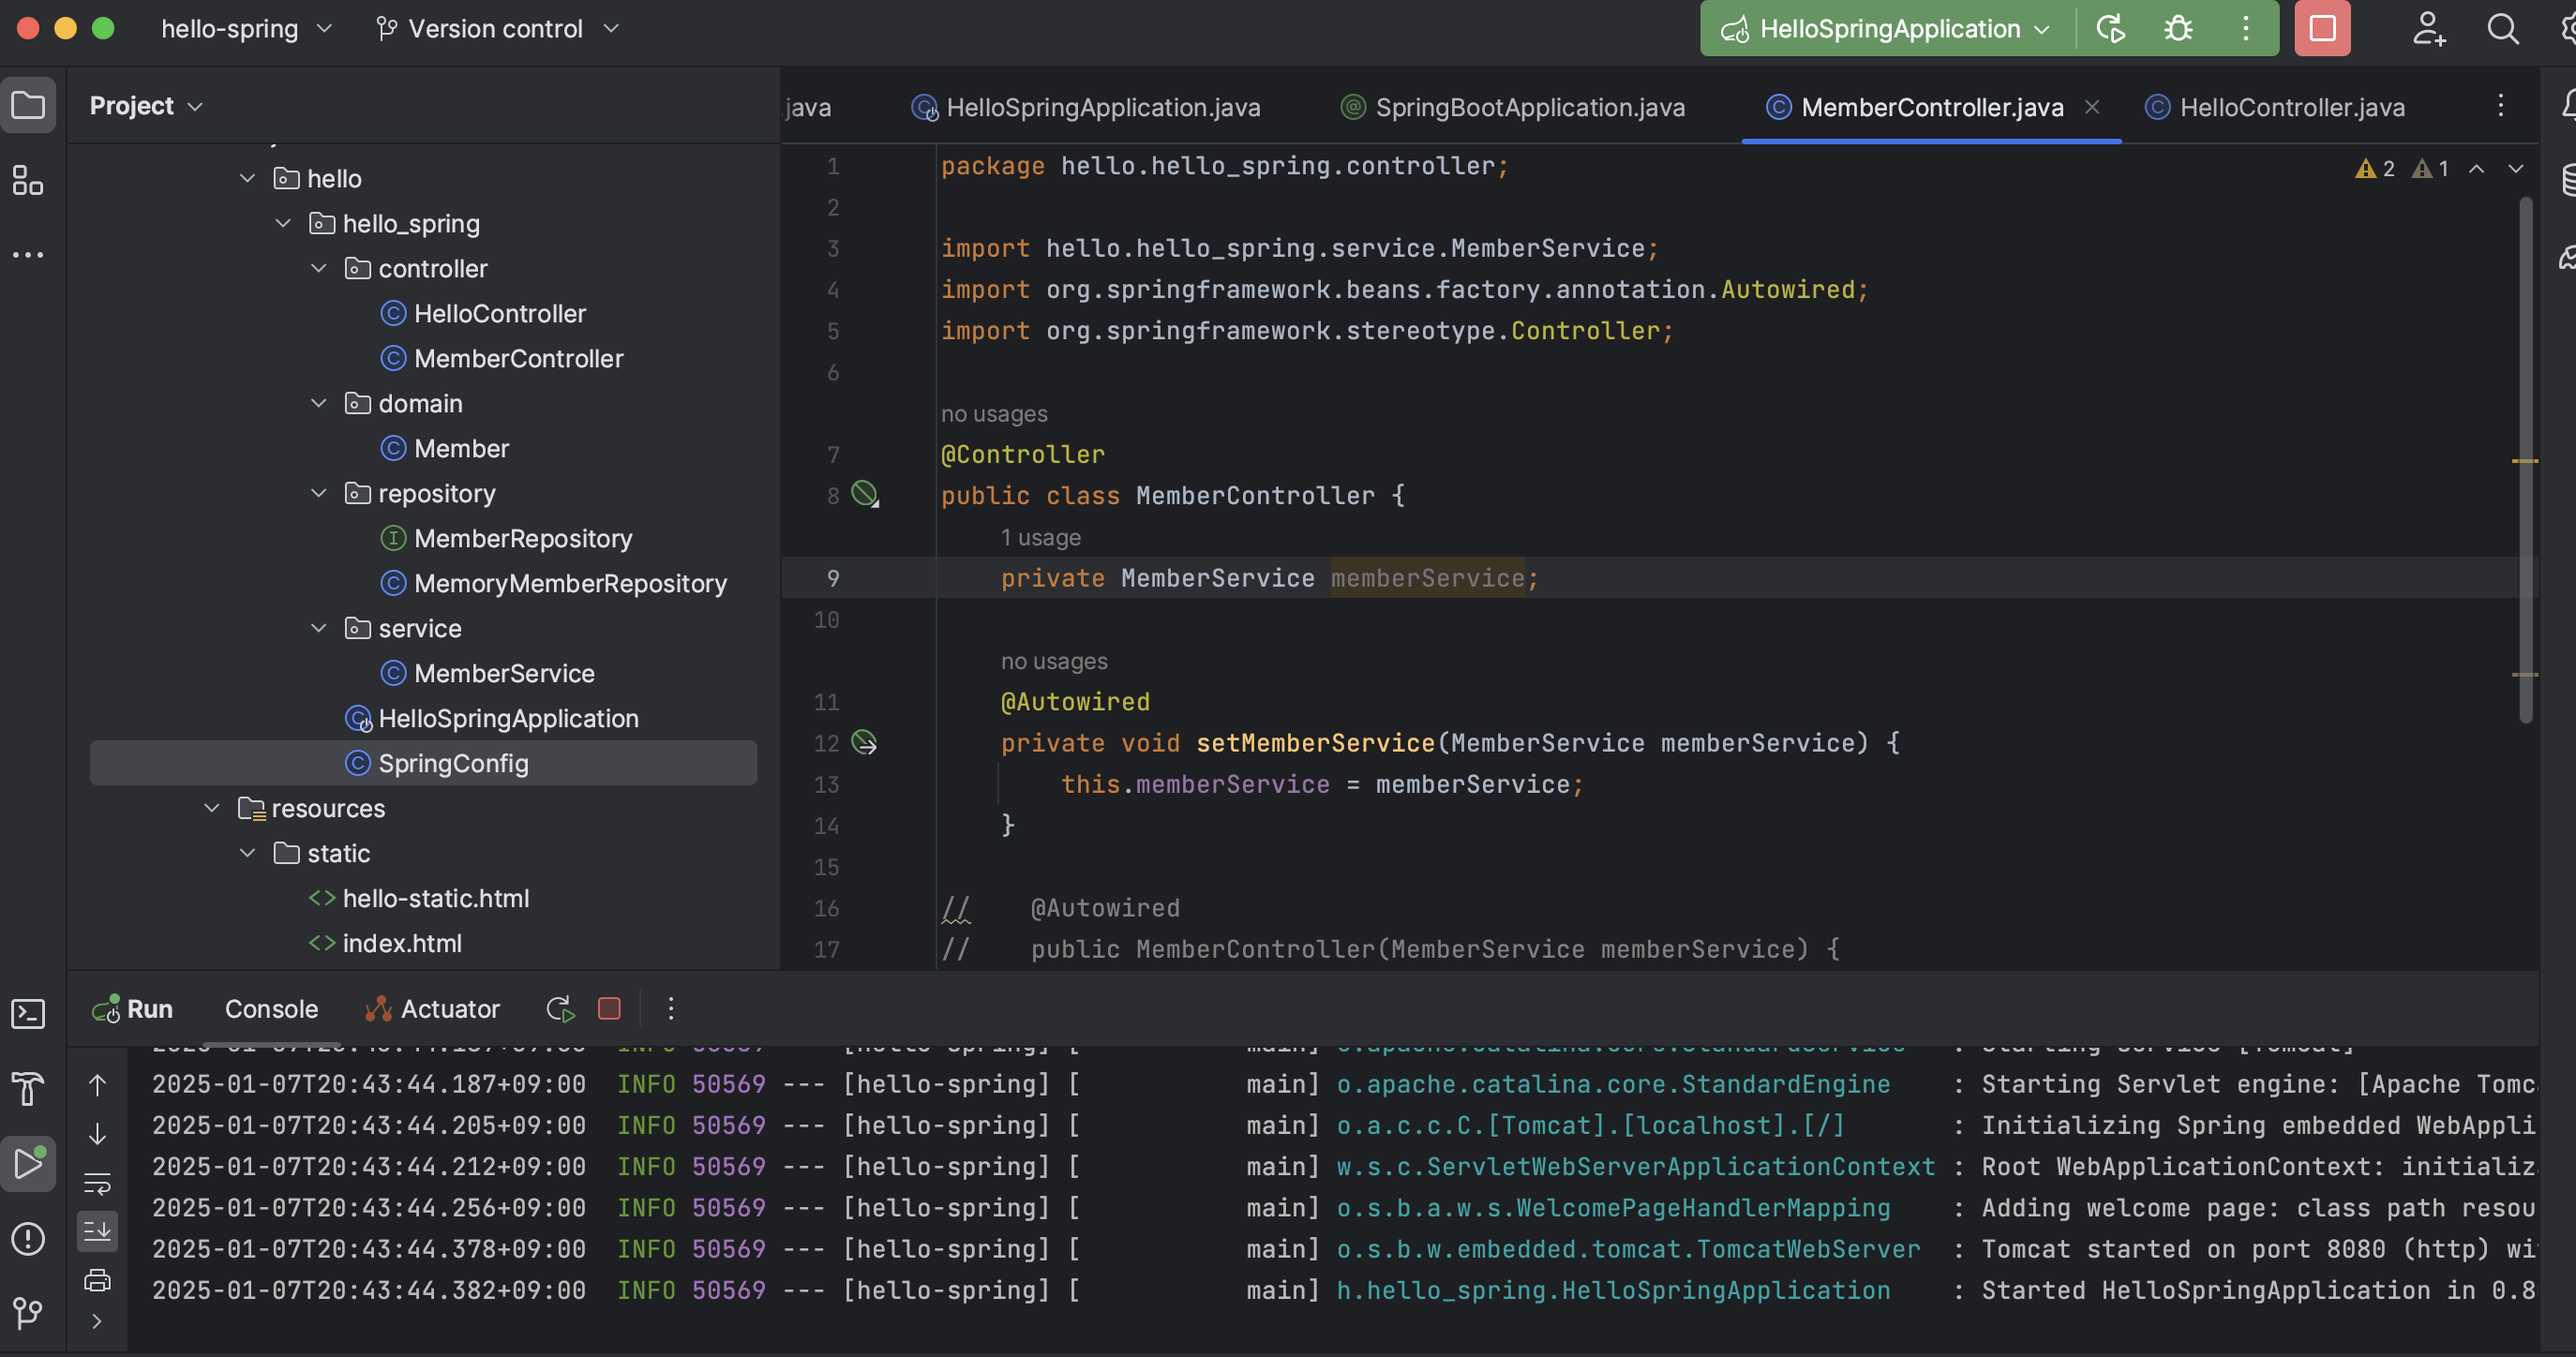2576x1357 pixels.
Task: Stop process in the Run panel
Action: (x=609, y=1008)
